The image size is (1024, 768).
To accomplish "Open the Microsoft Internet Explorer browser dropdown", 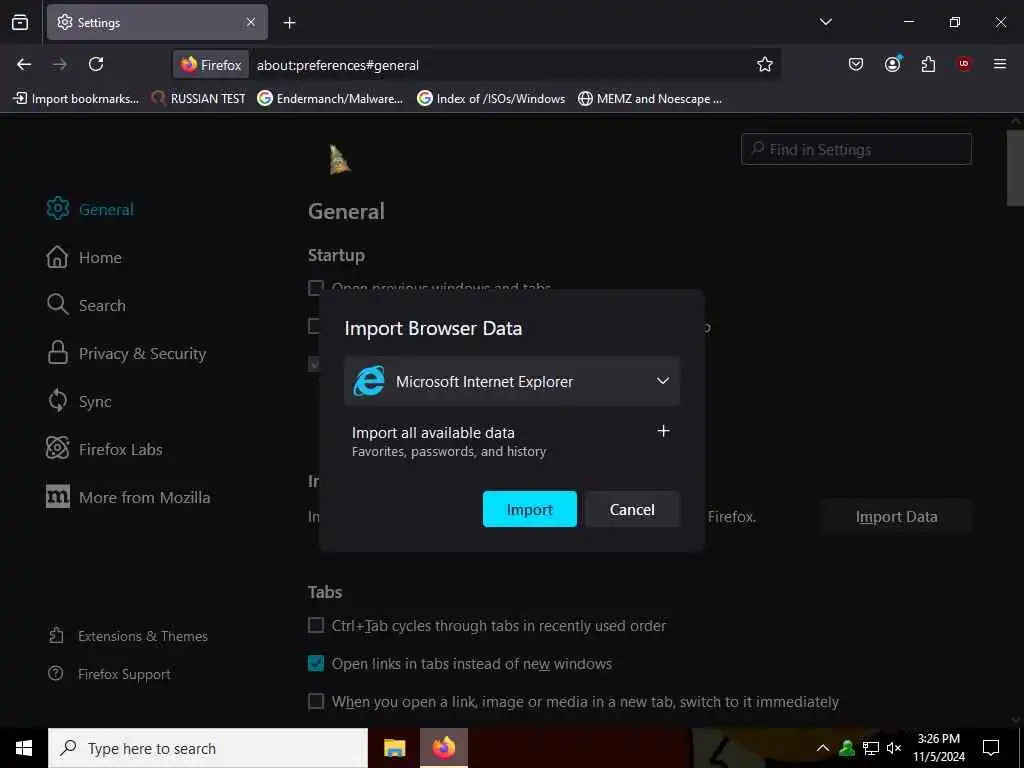I will 512,381.
